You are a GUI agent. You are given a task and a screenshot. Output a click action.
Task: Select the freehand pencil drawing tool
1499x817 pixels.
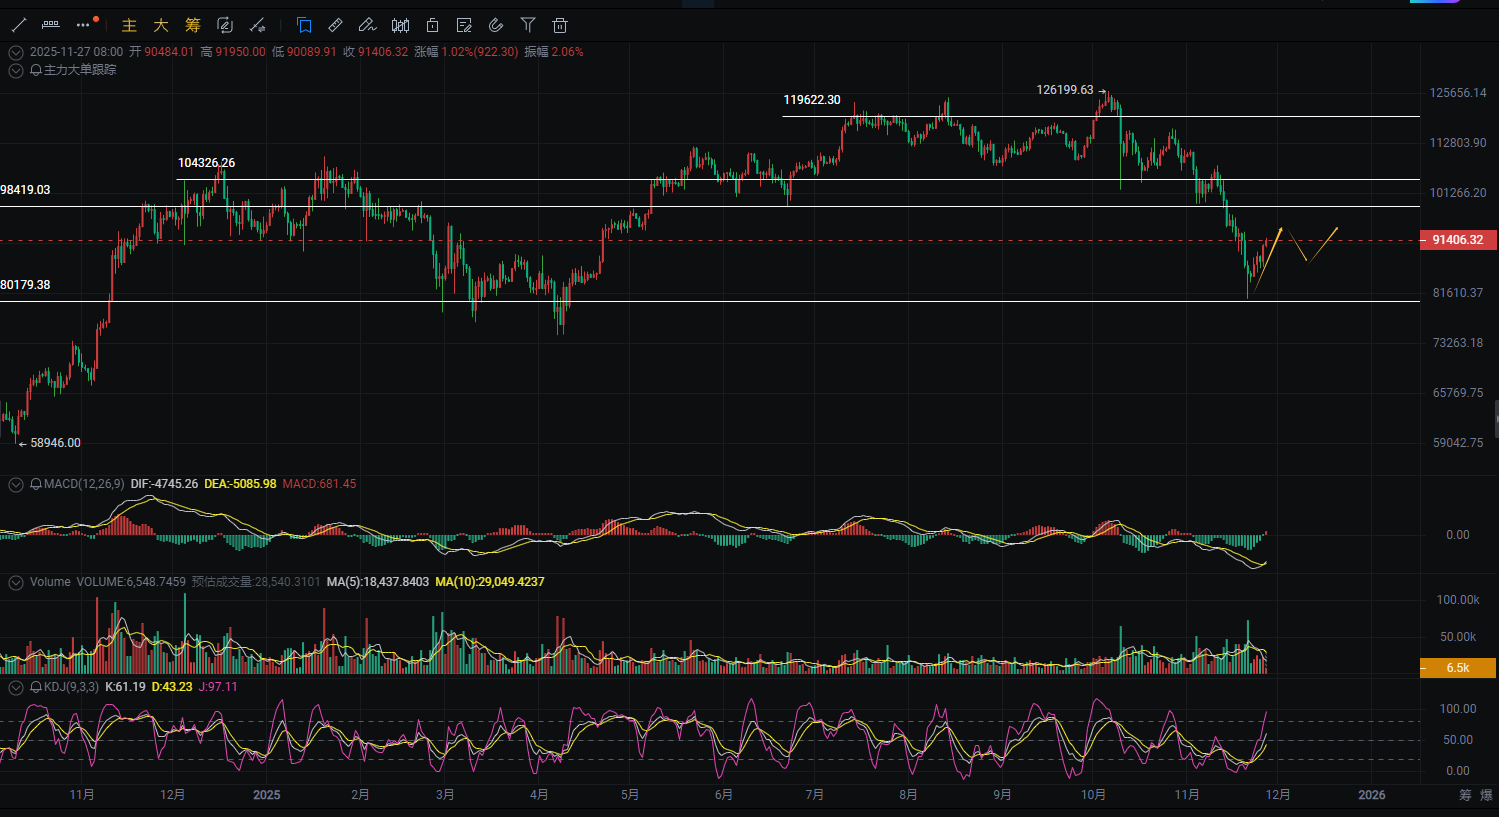367,25
